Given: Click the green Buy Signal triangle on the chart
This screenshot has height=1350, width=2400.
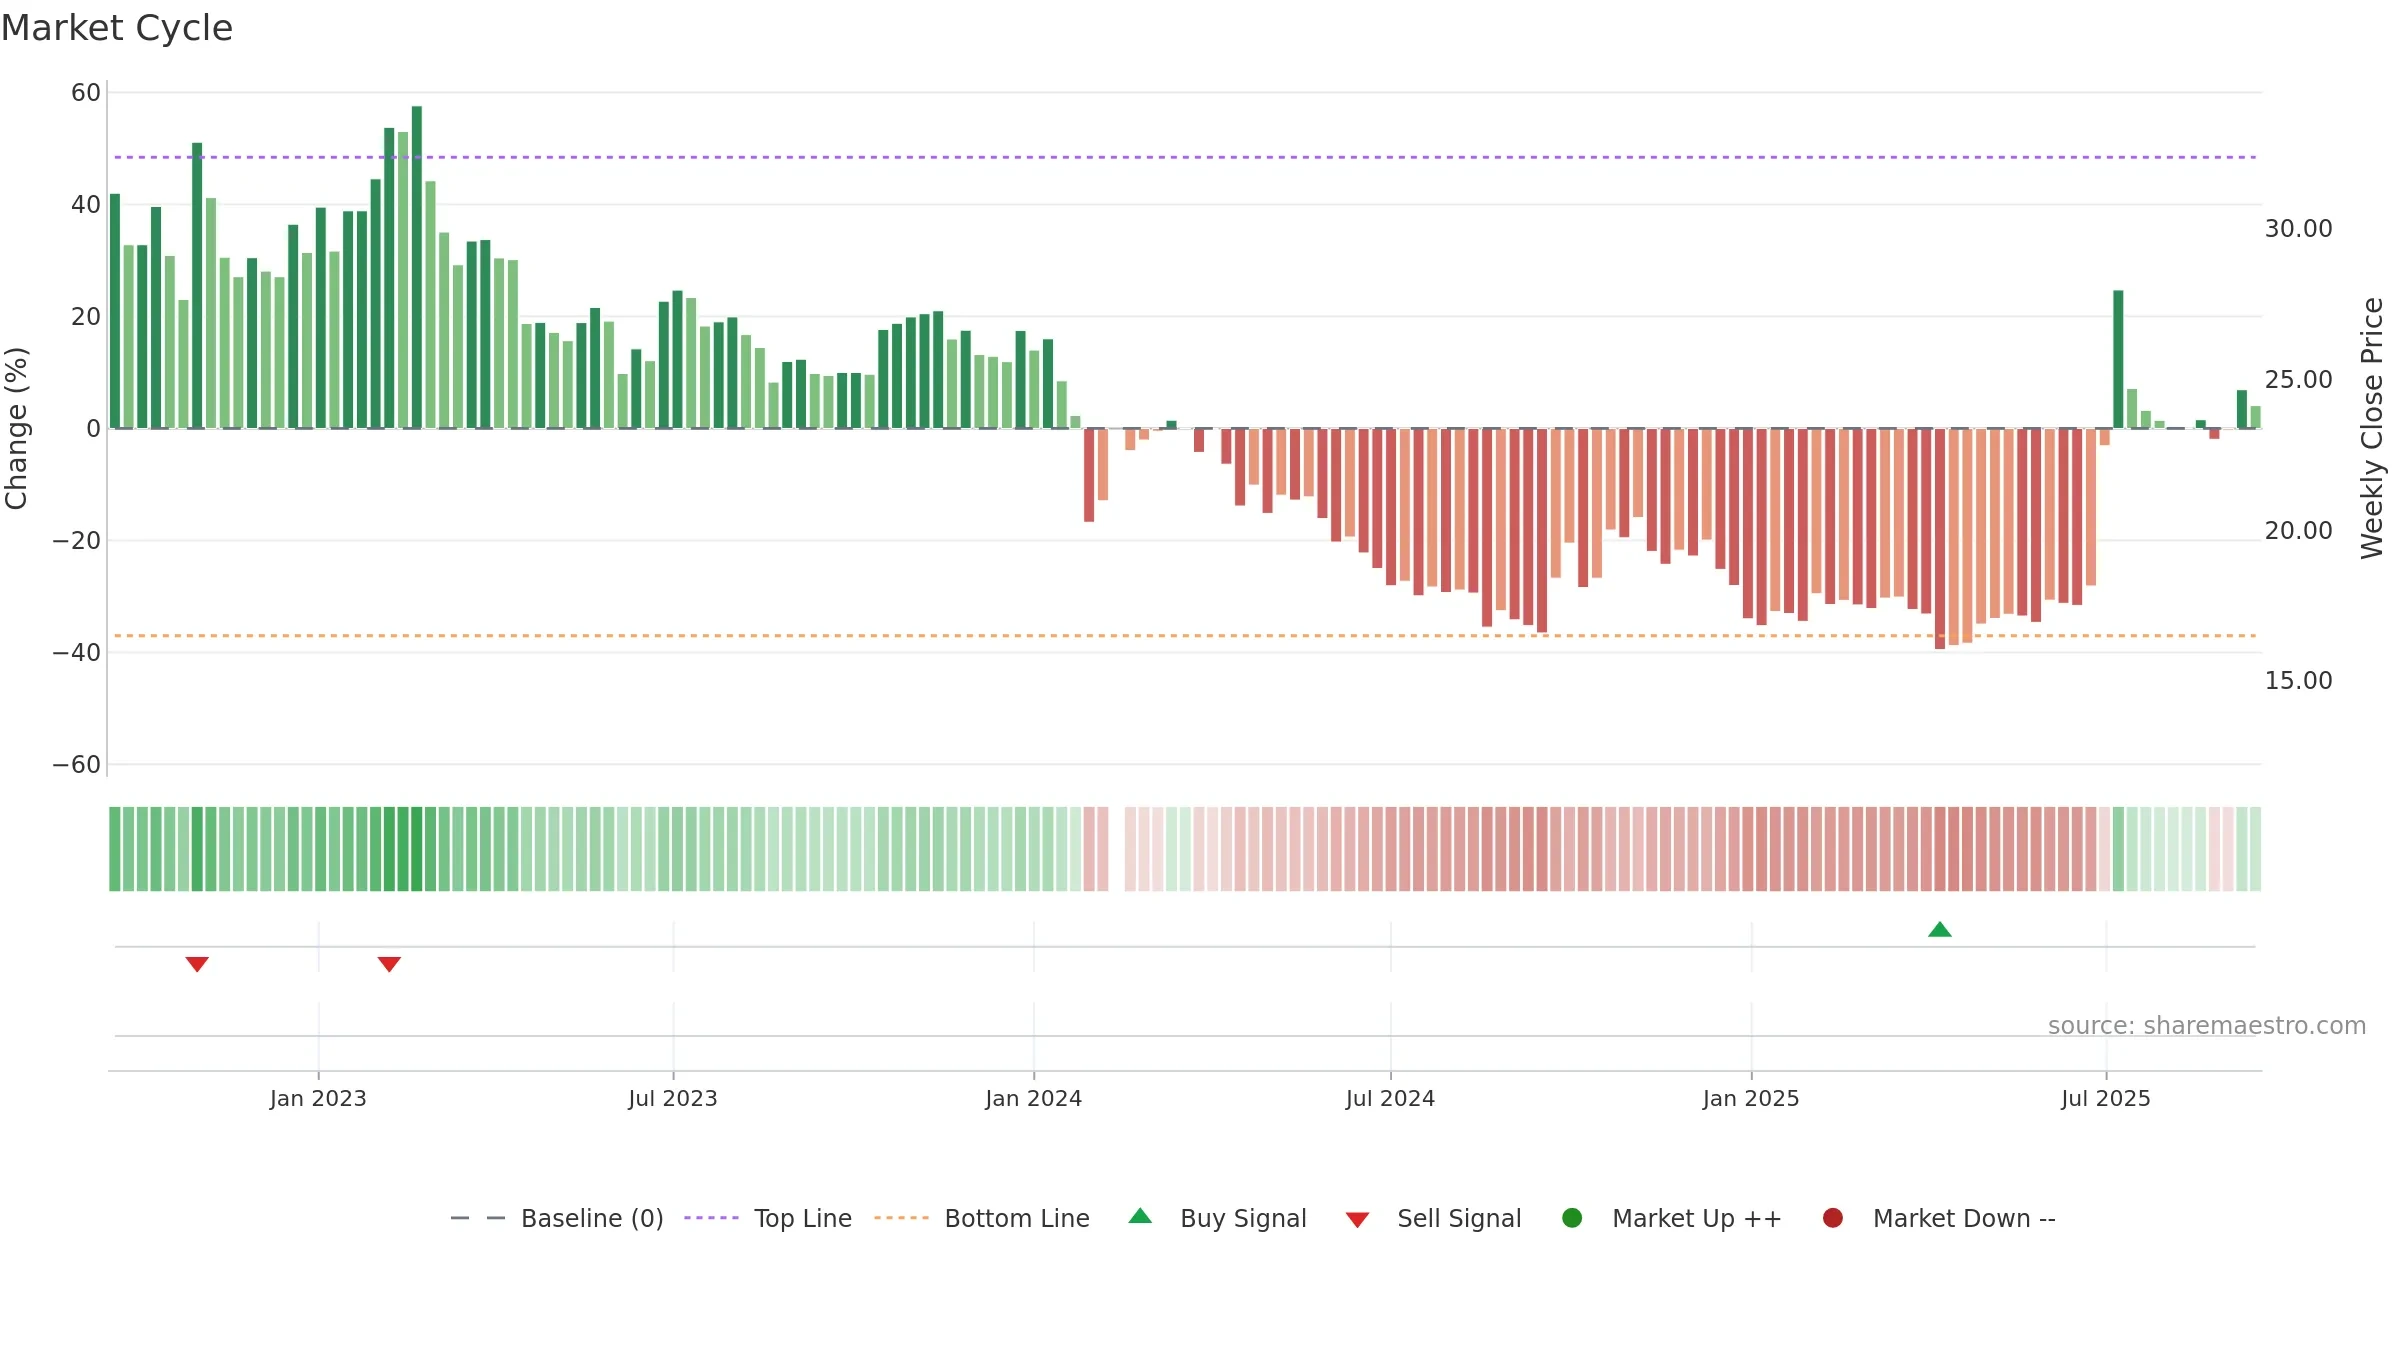Looking at the screenshot, I should pyautogui.click(x=1939, y=930).
